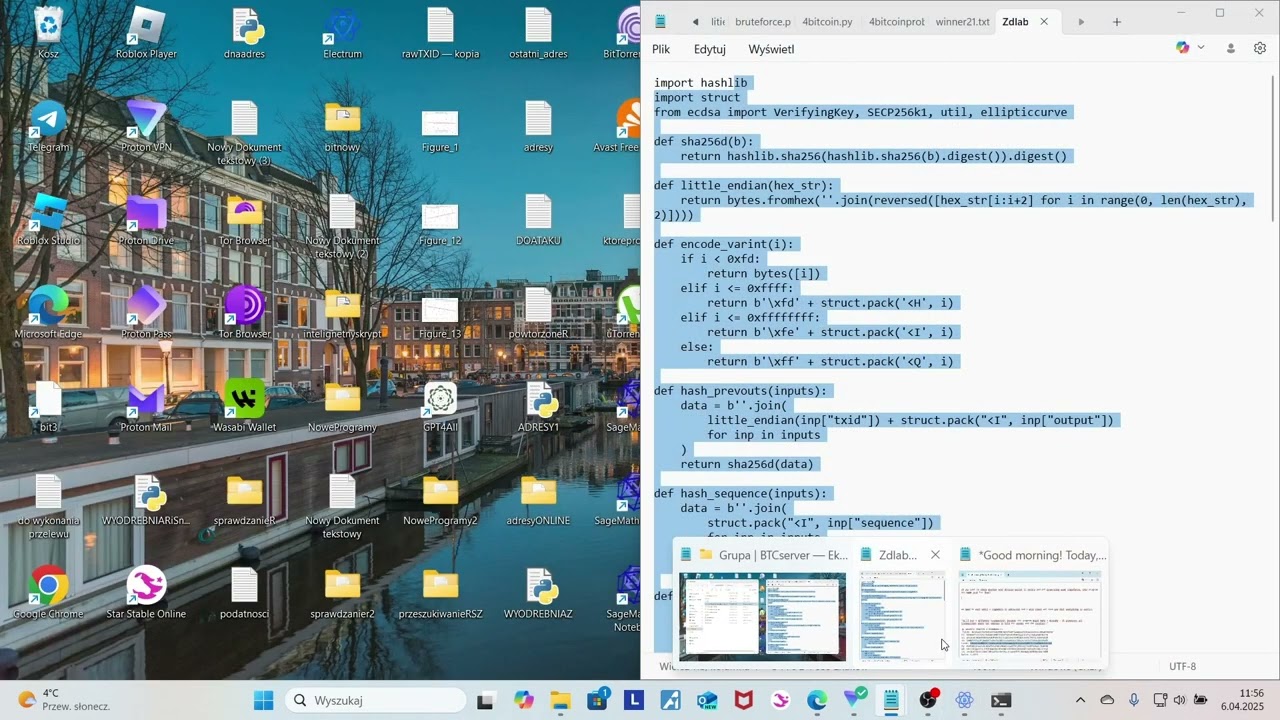Click the account profile icon in Notepad
Screen dimensions: 1280x720
(x=1231, y=48)
